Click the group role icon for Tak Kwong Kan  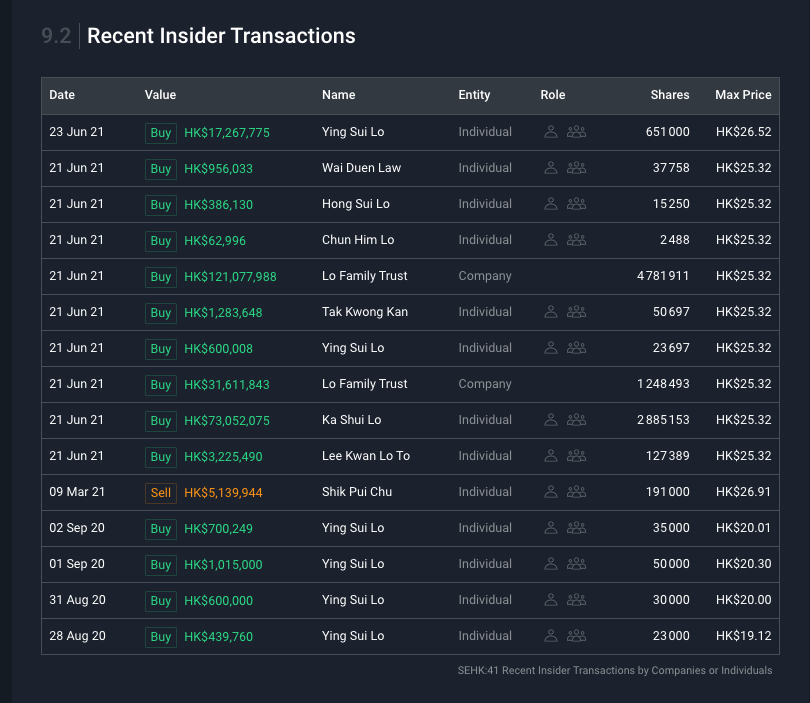click(576, 312)
